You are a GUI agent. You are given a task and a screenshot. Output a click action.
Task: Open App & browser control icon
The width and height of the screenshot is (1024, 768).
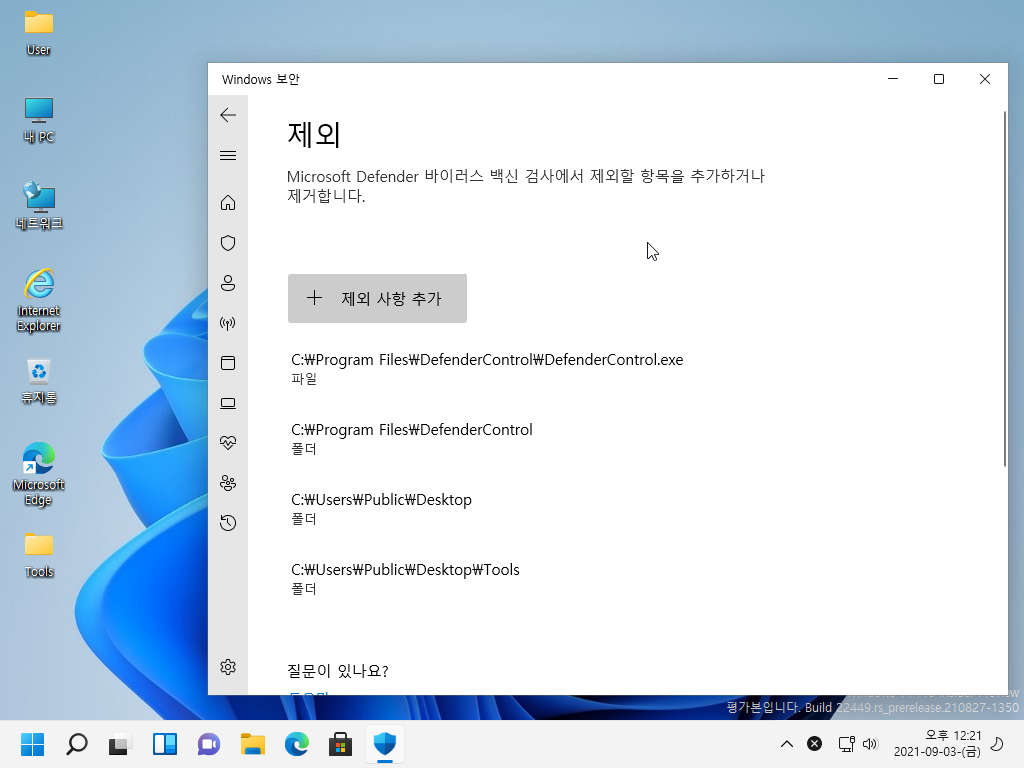[x=228, y=363]
